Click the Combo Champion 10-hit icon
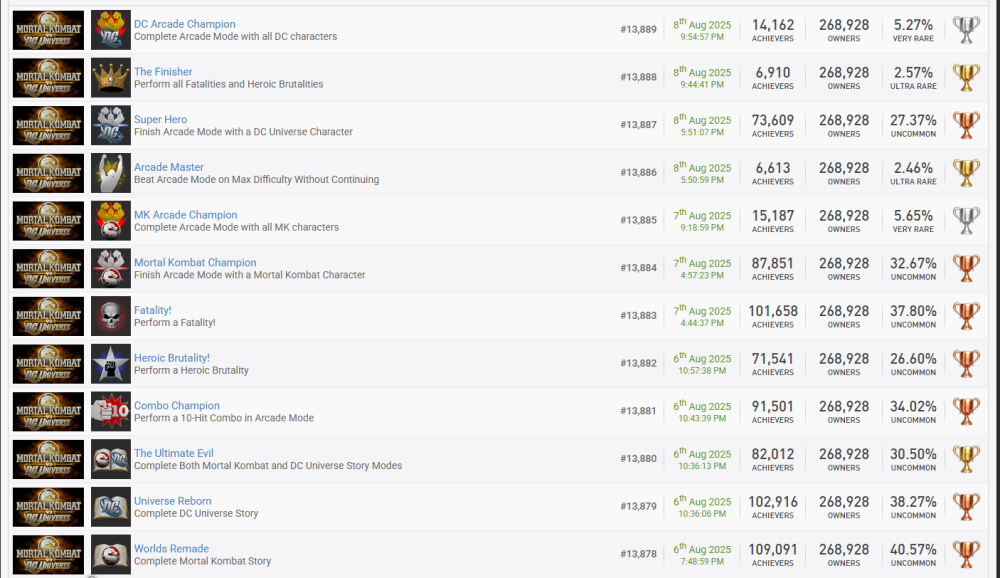The height and width of the screenshot is (578, 1000). [110, 411]
